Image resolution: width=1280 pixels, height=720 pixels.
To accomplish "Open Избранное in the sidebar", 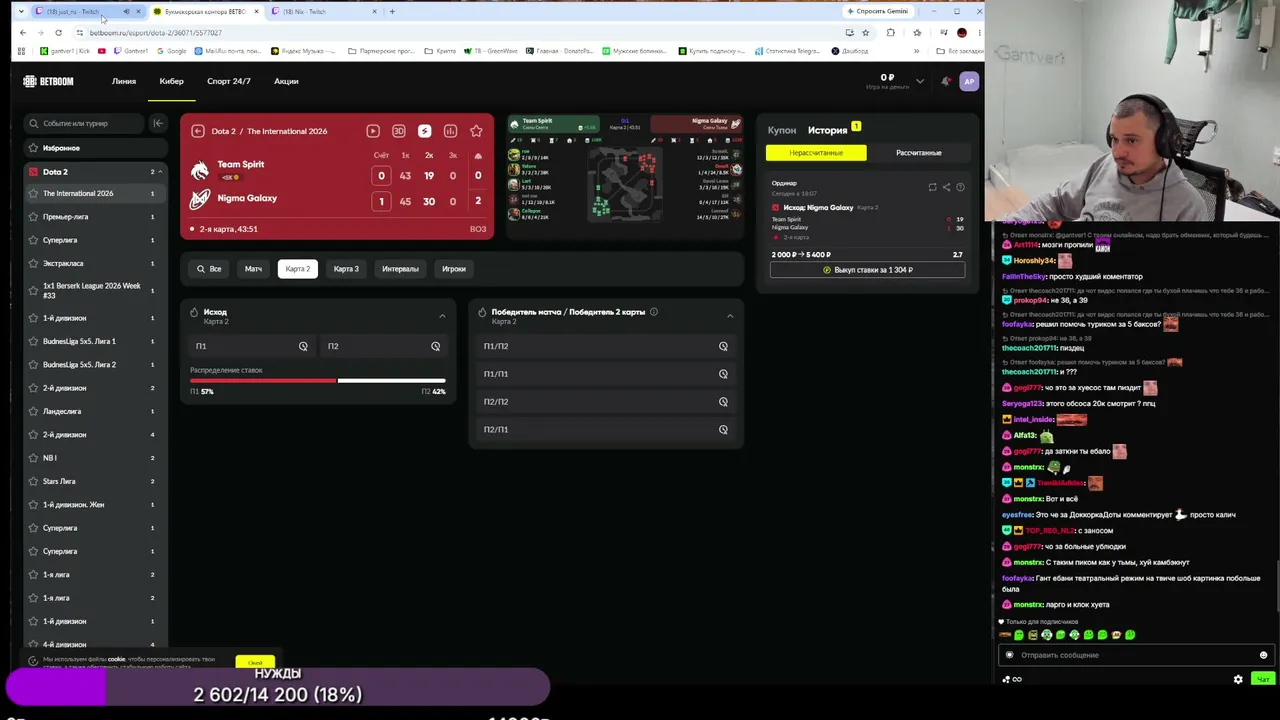I will click(x=97, y=148).
